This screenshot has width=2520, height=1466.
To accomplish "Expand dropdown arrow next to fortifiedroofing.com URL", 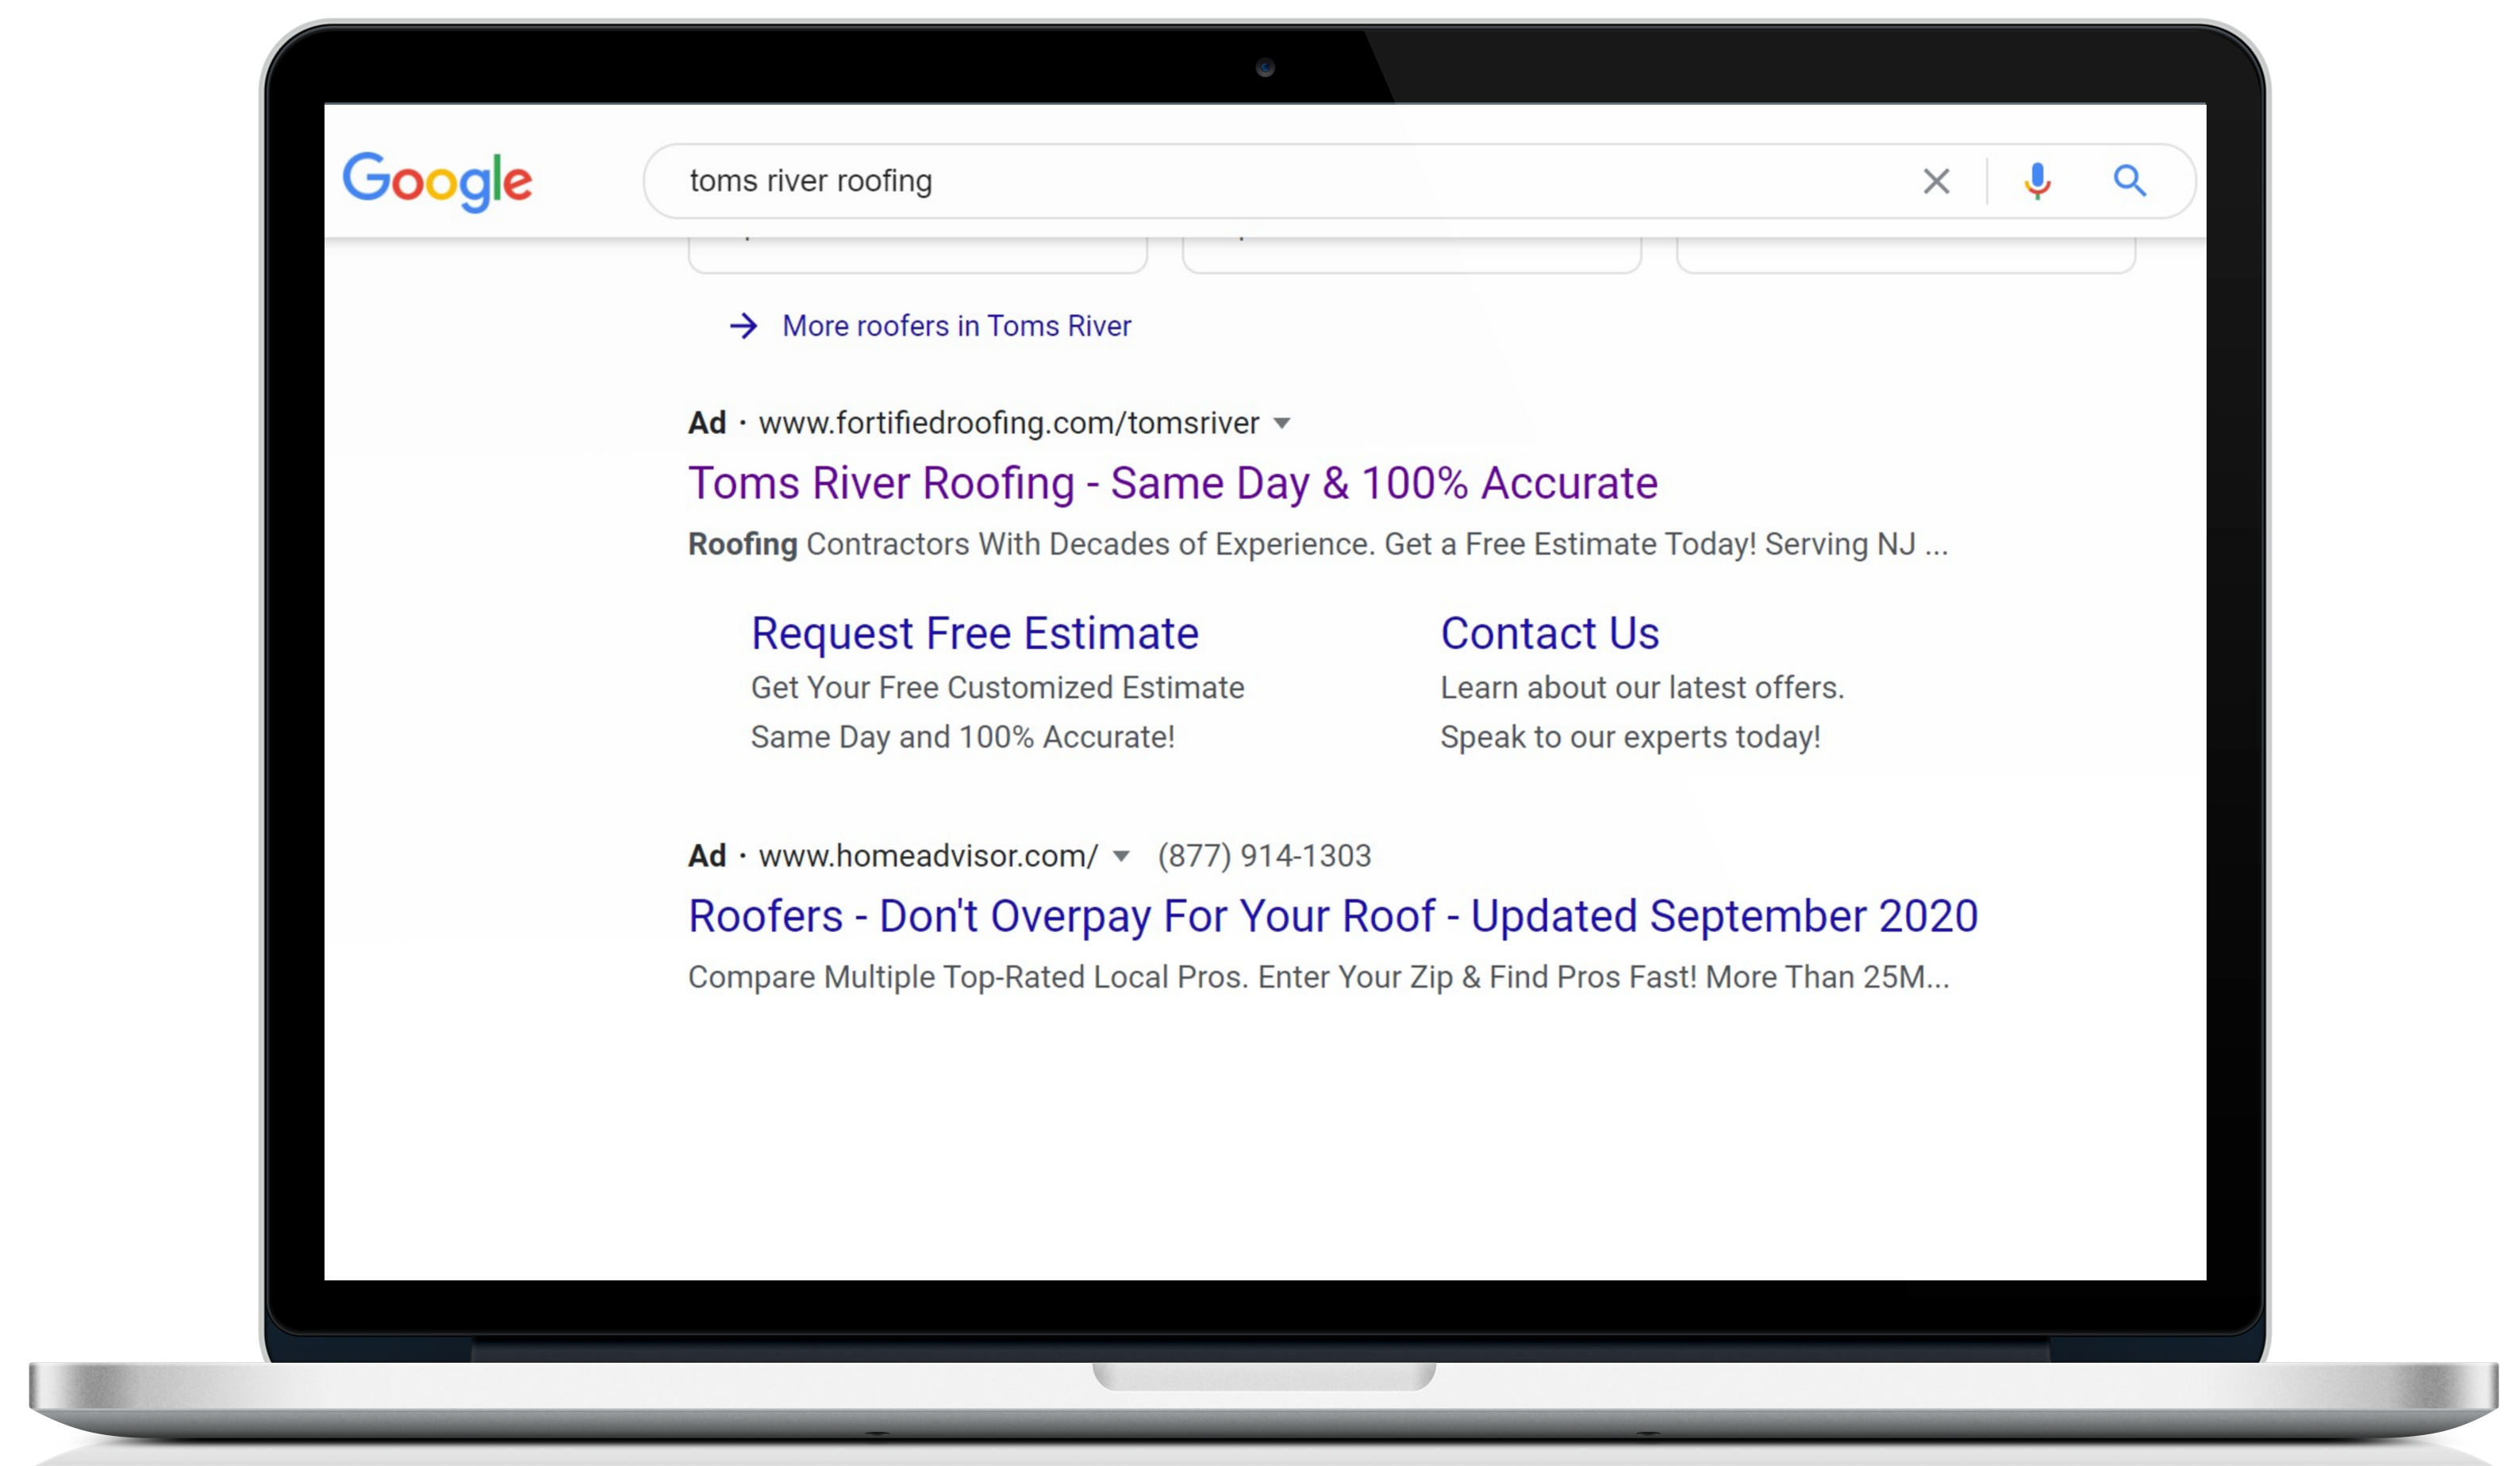I will [1282, 424].
